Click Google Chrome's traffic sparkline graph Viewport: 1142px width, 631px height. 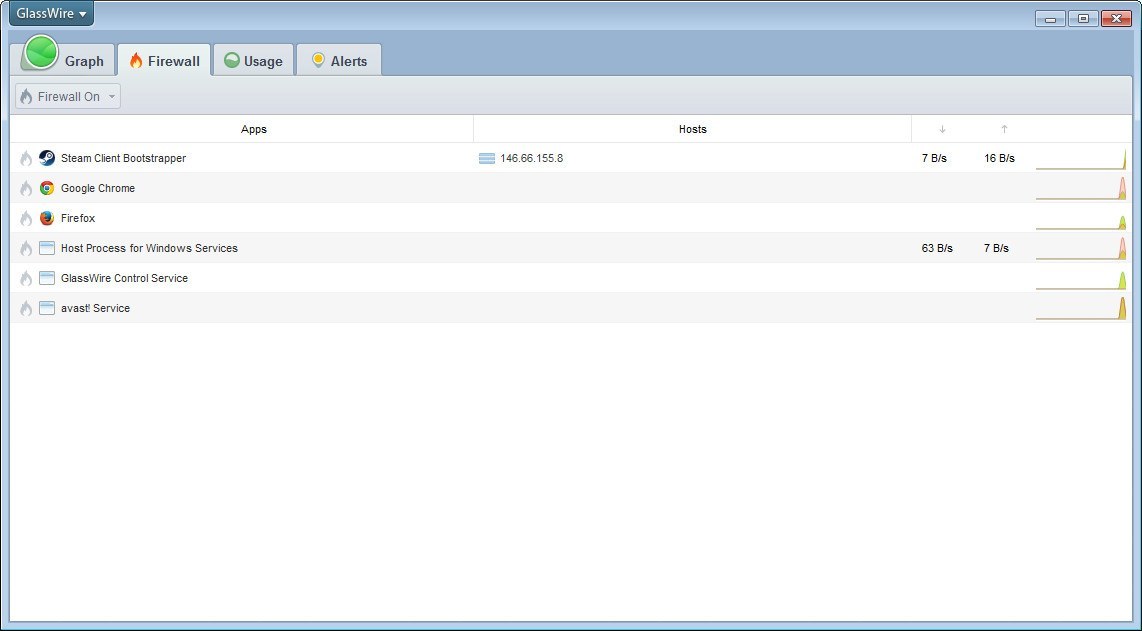[1081, 188]
